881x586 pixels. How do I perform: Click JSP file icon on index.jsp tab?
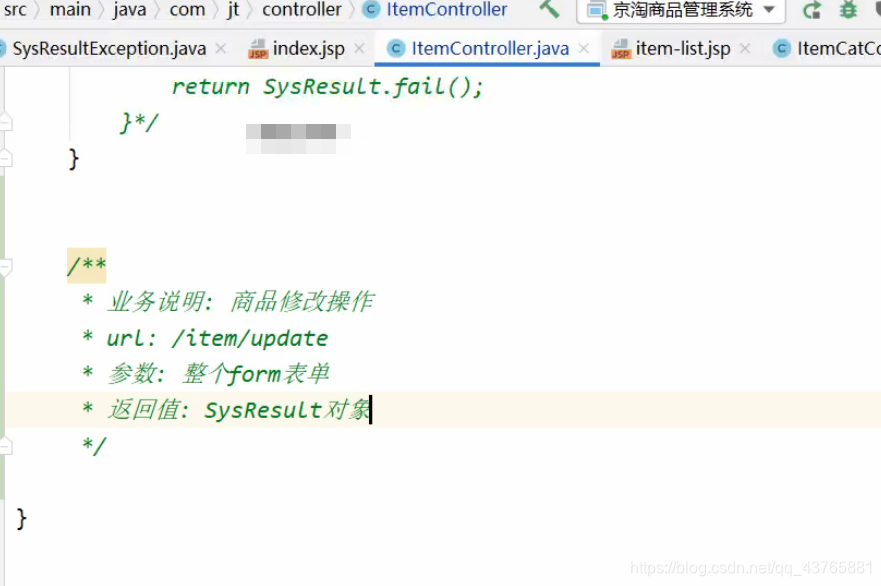[x=257, y=49]
